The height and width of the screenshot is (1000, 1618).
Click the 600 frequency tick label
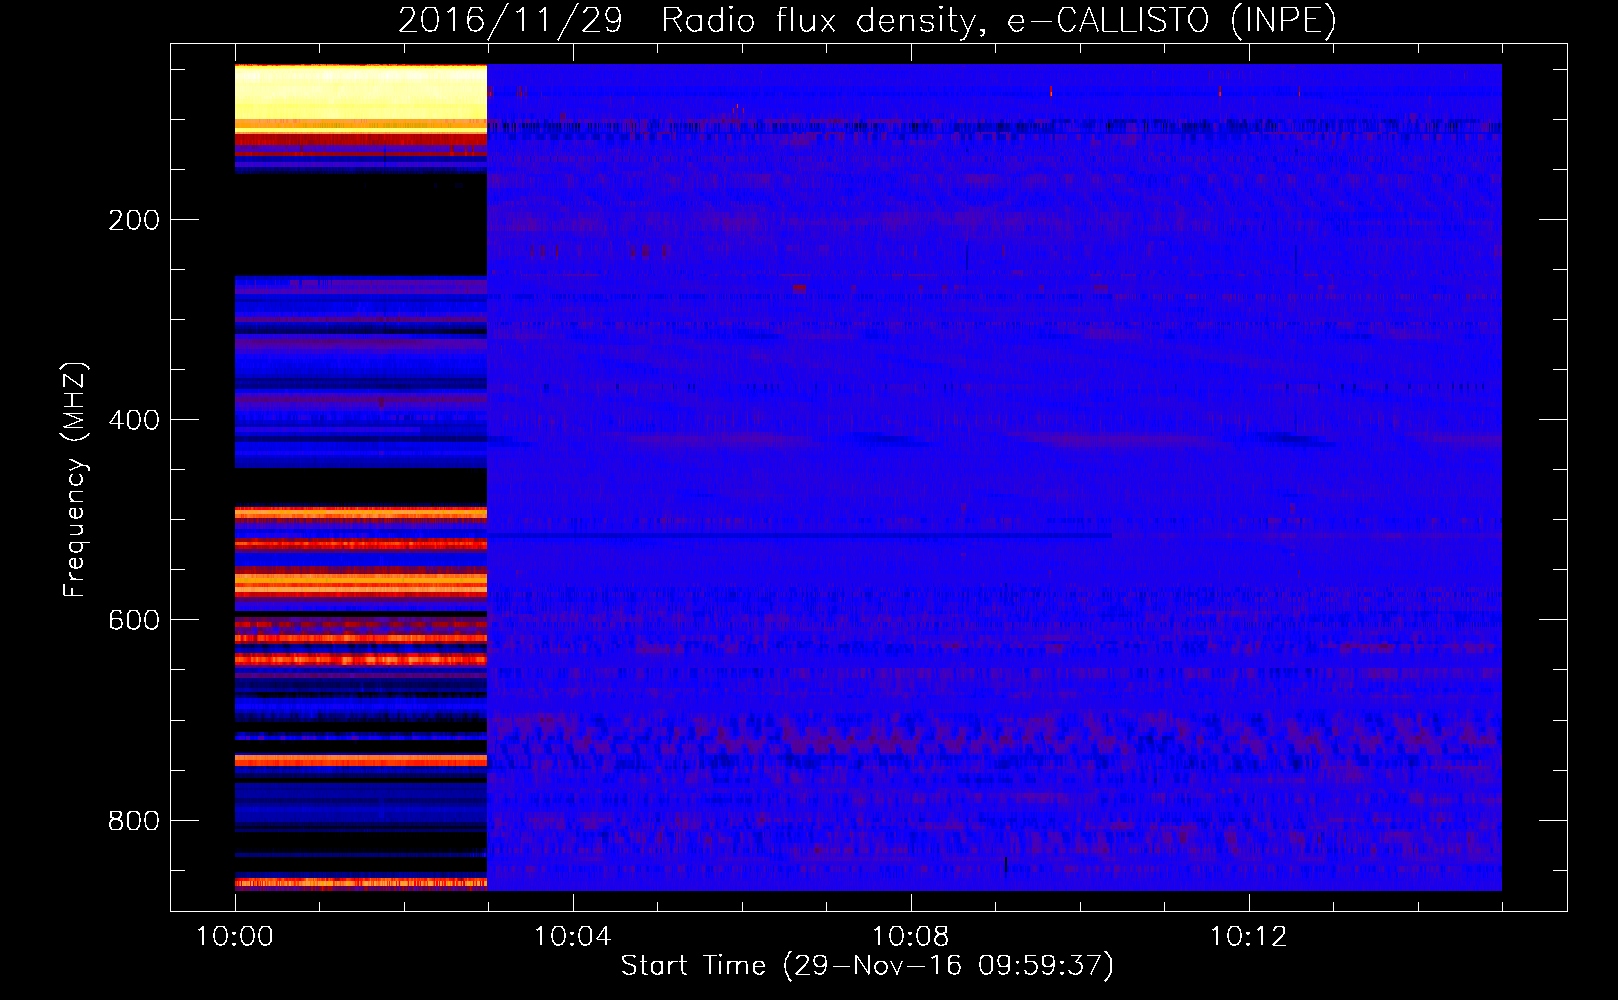pyautogui.click(x=134, y=620)
